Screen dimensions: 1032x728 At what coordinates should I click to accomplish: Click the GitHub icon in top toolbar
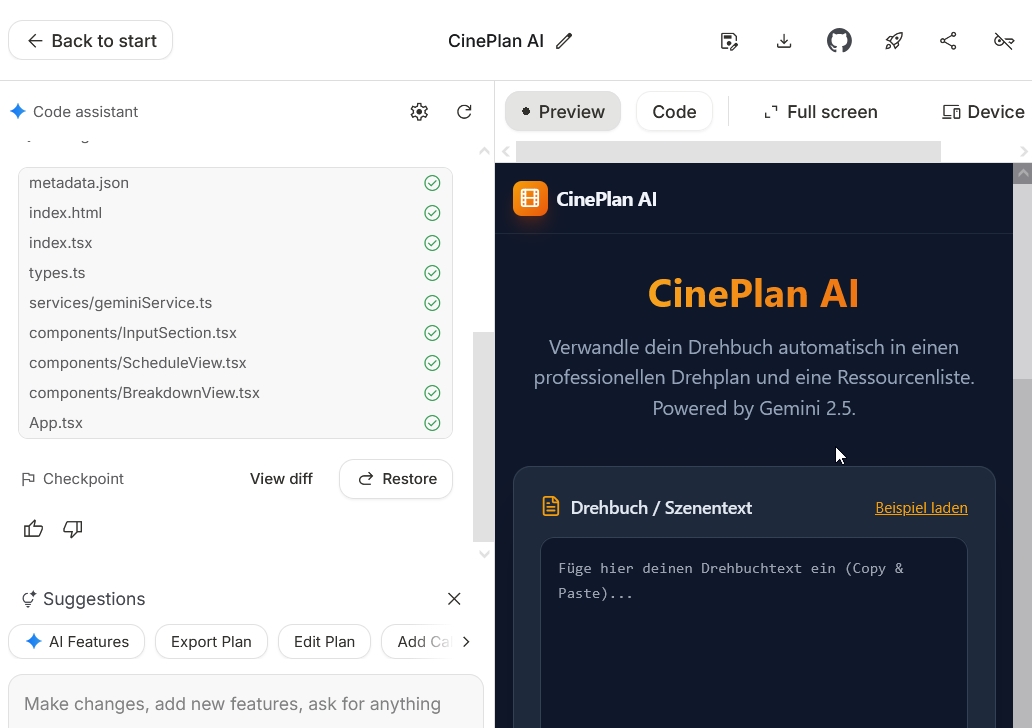(839, 41)
